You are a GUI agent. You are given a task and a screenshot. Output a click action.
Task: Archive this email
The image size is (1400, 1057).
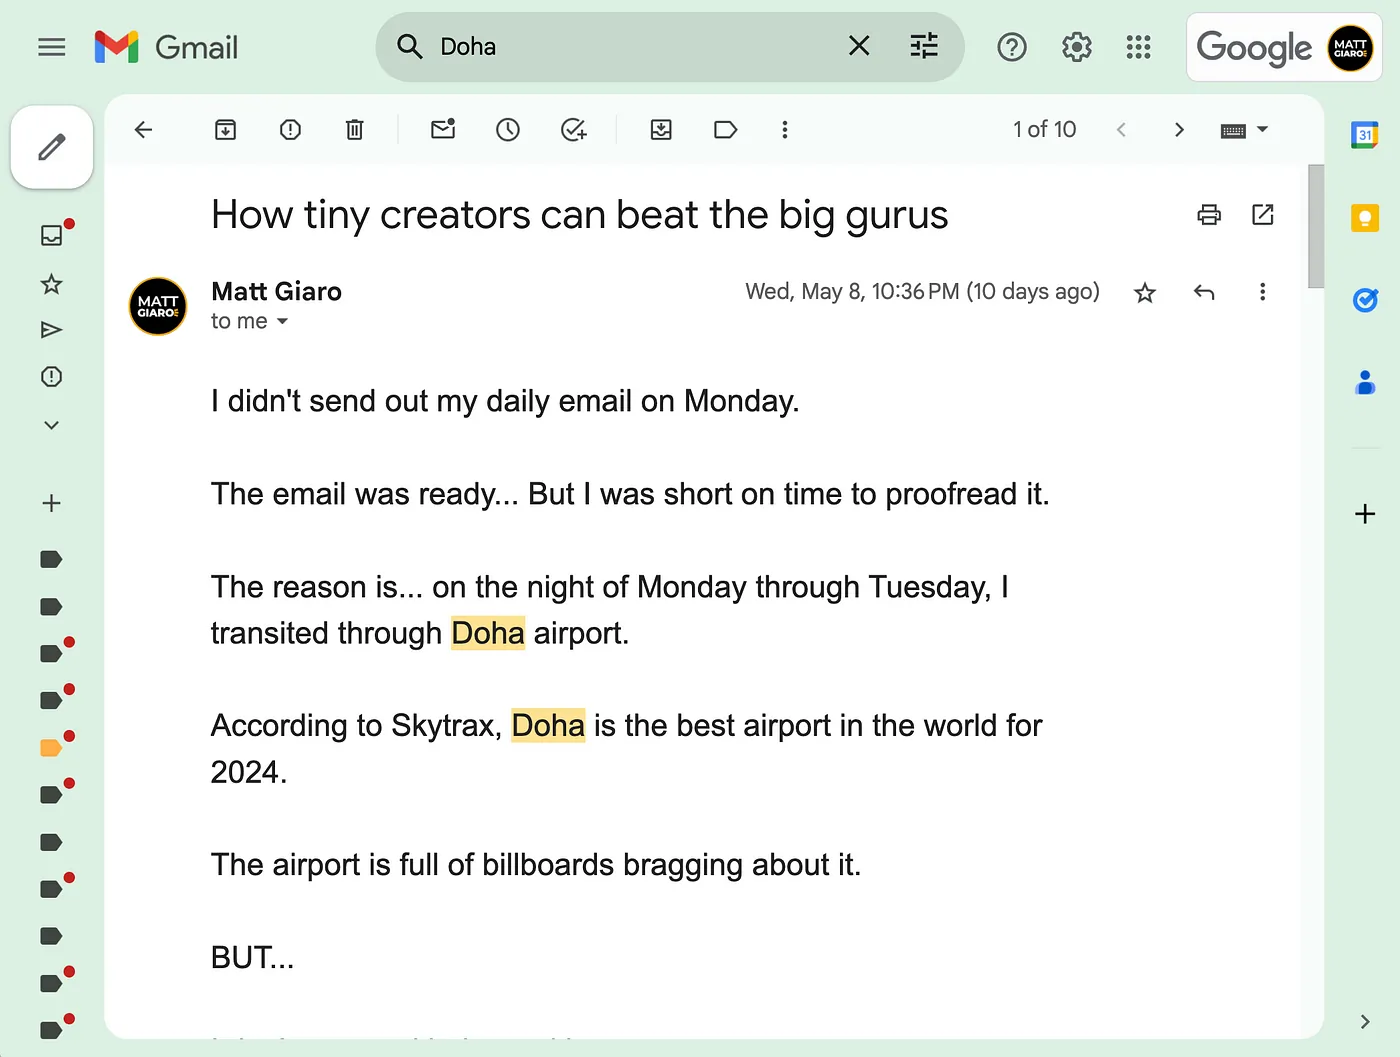tap(226, 130)
